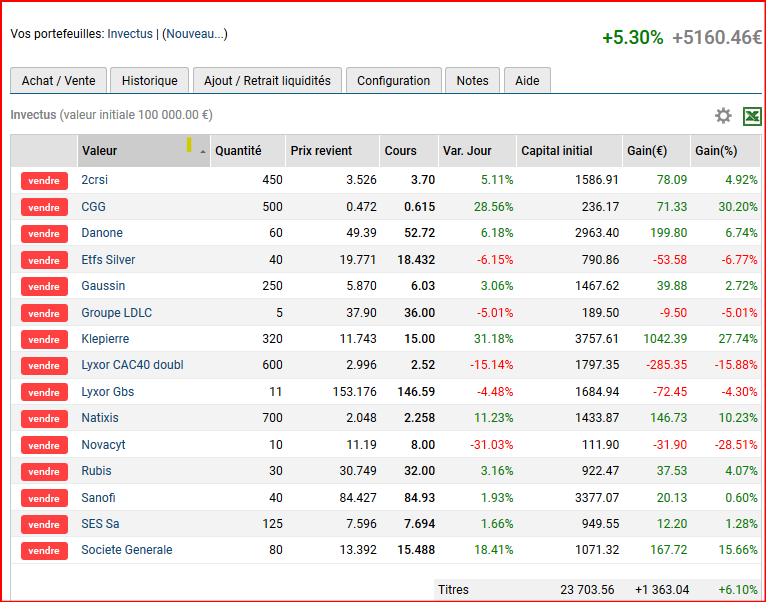Go to the Configuration tab
Viewport: 766px width, 602px height.
pyautogui.click(x=394, y=81)
